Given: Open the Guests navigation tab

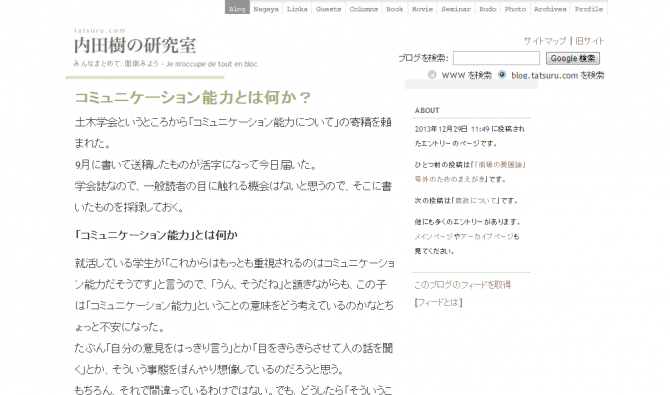Looking at the screenshot, I should tap(328, 8).
